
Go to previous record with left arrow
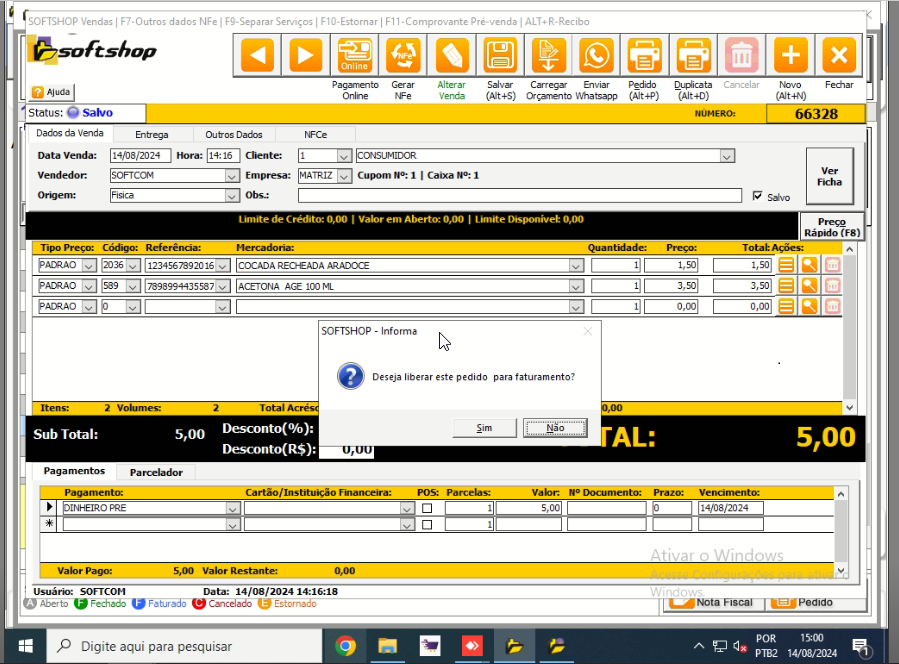pyautogui.click(x=257, y=55)
